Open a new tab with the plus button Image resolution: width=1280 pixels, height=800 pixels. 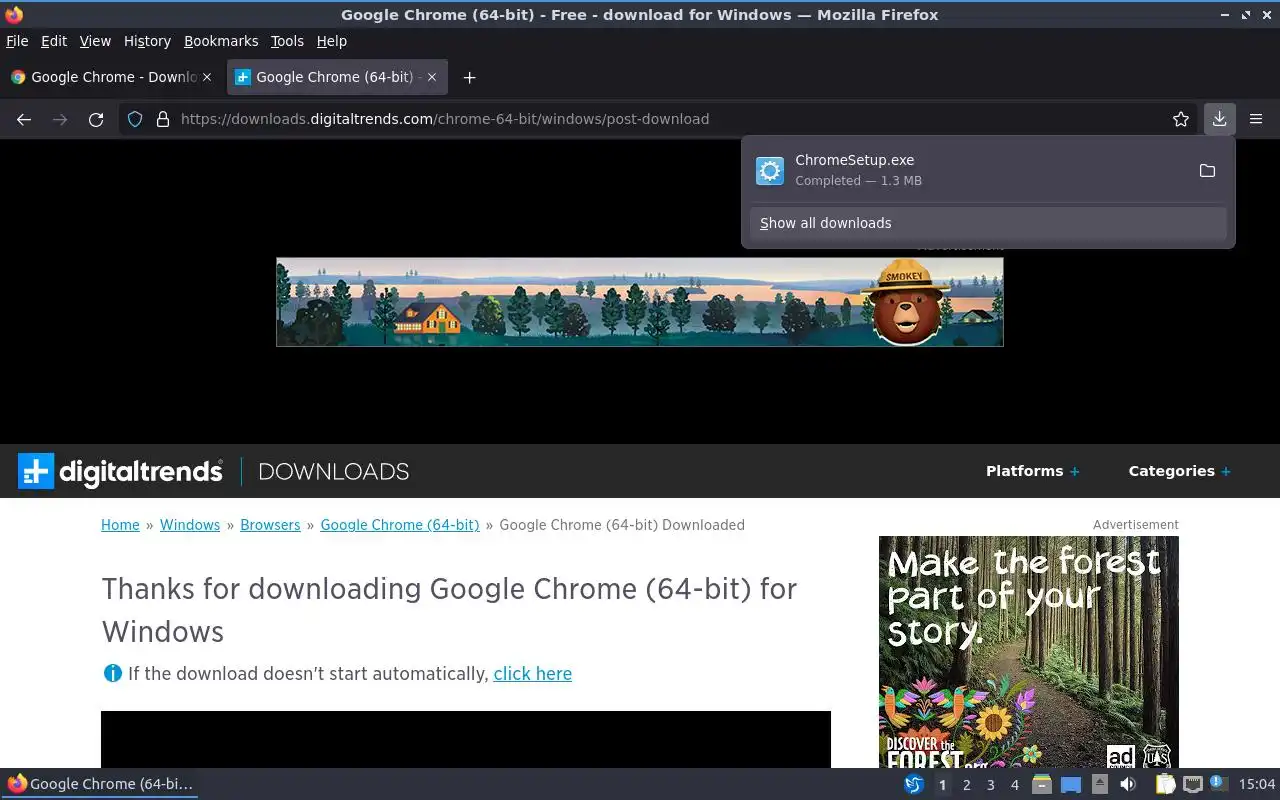tap(469, 77)
